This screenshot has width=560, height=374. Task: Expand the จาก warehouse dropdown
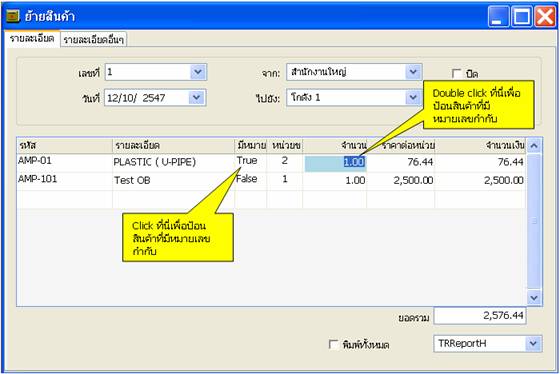click(x=413, y=72)
